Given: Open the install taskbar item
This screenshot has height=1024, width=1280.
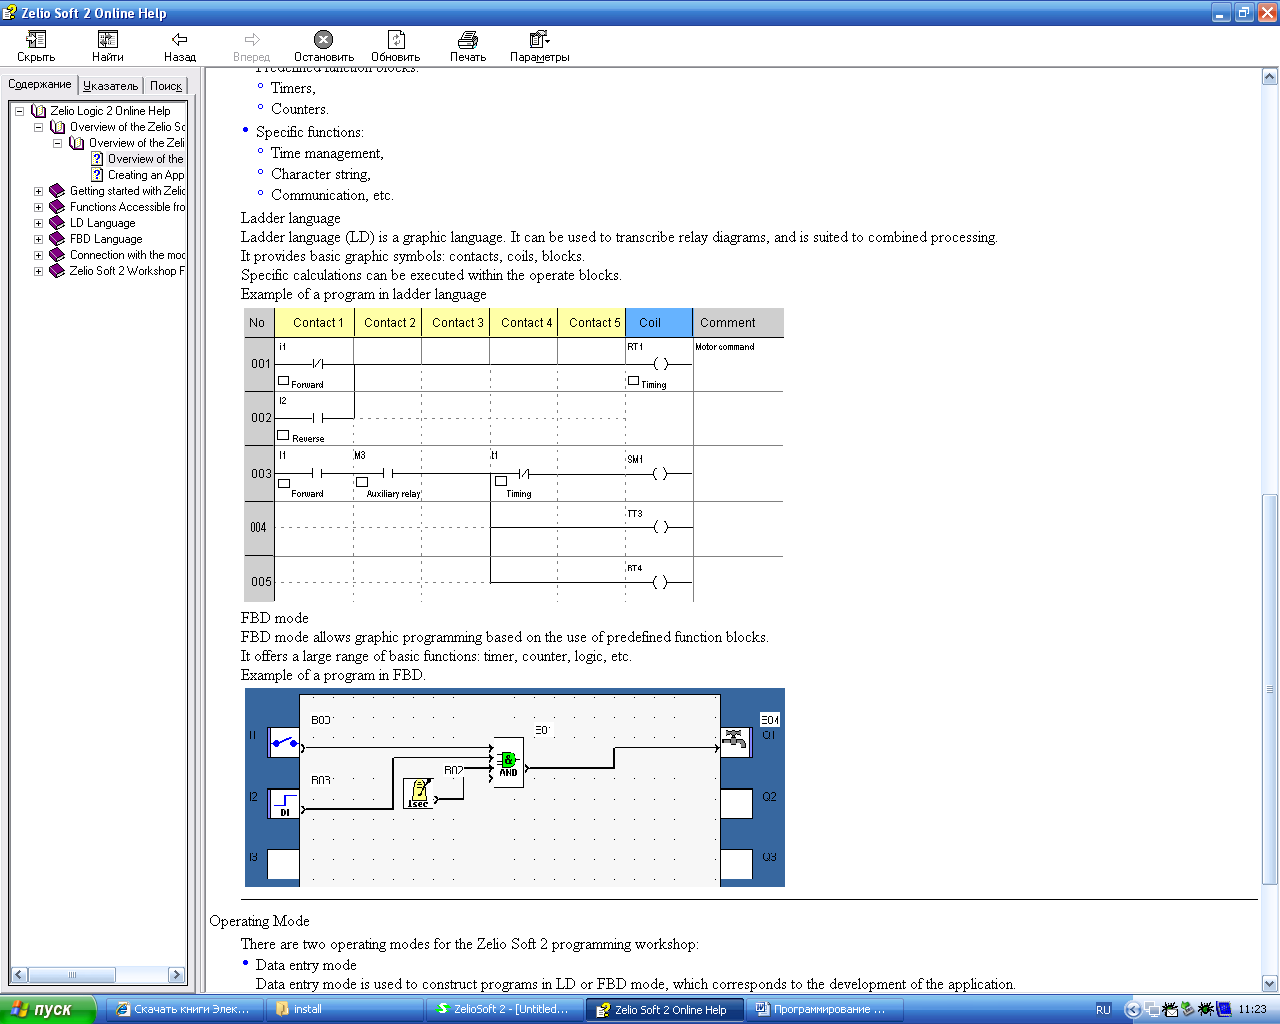Looking at the screenshot, I should pyautogui.click(x=345, y=1009).
